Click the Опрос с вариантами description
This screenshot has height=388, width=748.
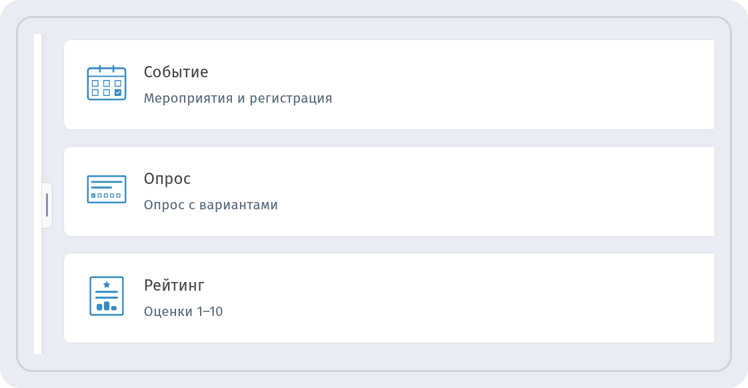(211, 205)
